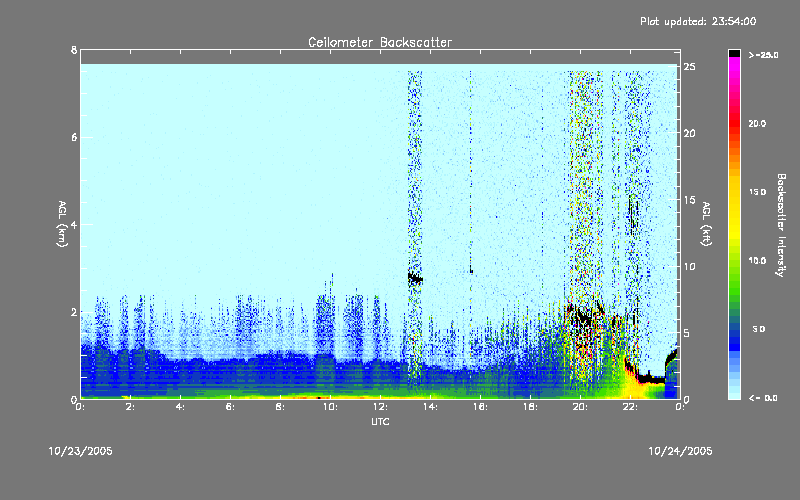Click the "14:" UTC hour tick label
This screenshot has height=500, width=800.
[430, 407]
